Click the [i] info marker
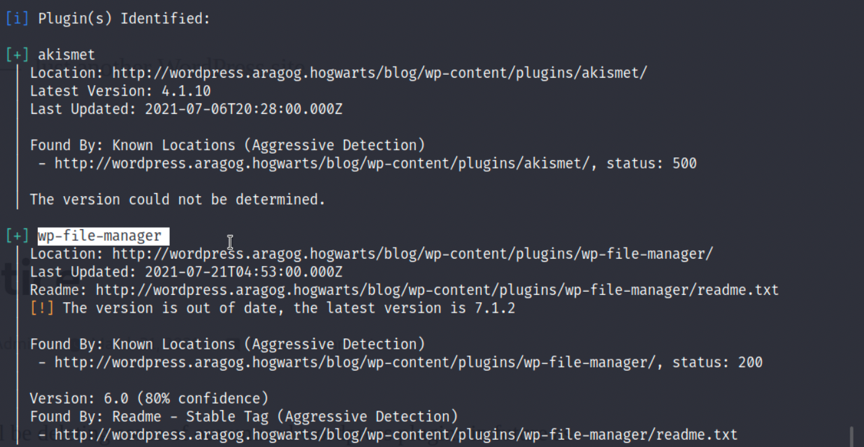Screen dimensions: 864x447 coord(14,18)
